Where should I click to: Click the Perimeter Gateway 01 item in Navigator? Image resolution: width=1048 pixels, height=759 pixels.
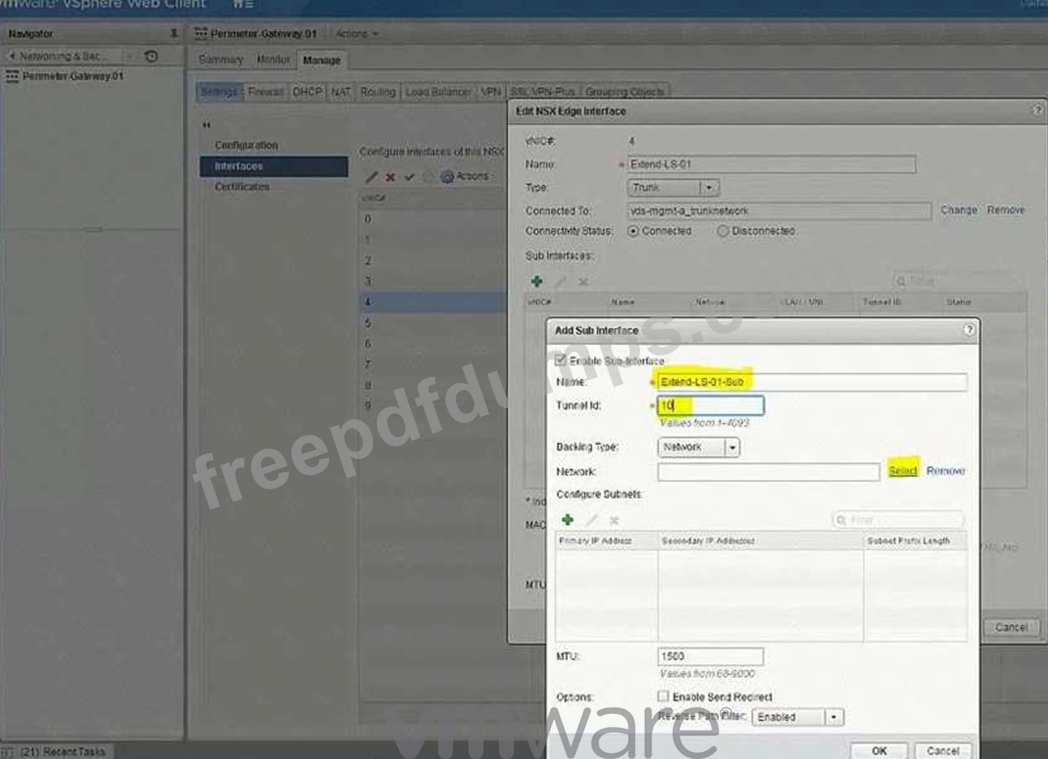pos(73,76)
